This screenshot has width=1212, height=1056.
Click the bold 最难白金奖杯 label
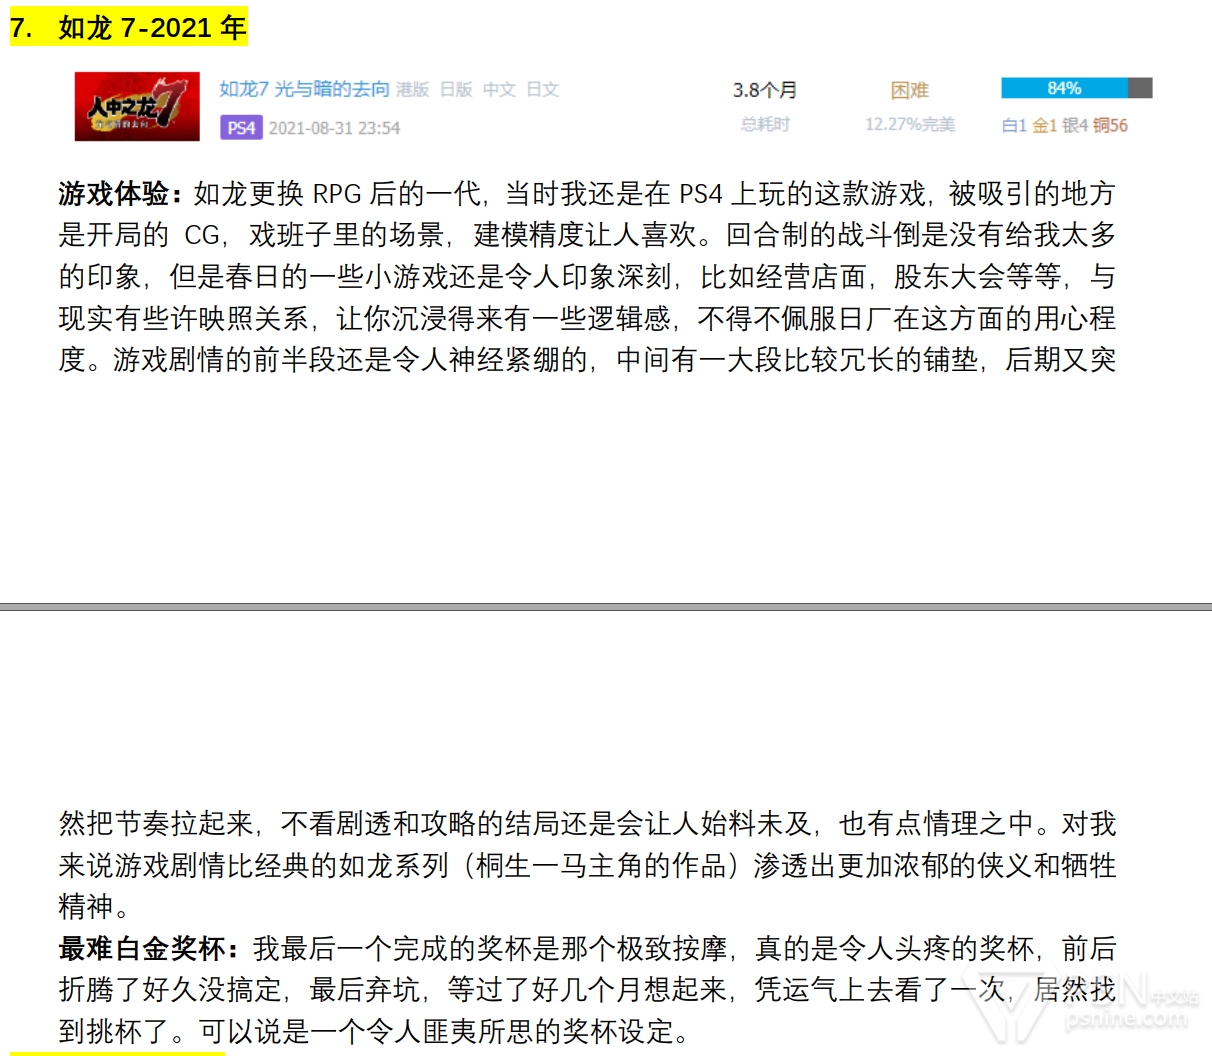149,948
